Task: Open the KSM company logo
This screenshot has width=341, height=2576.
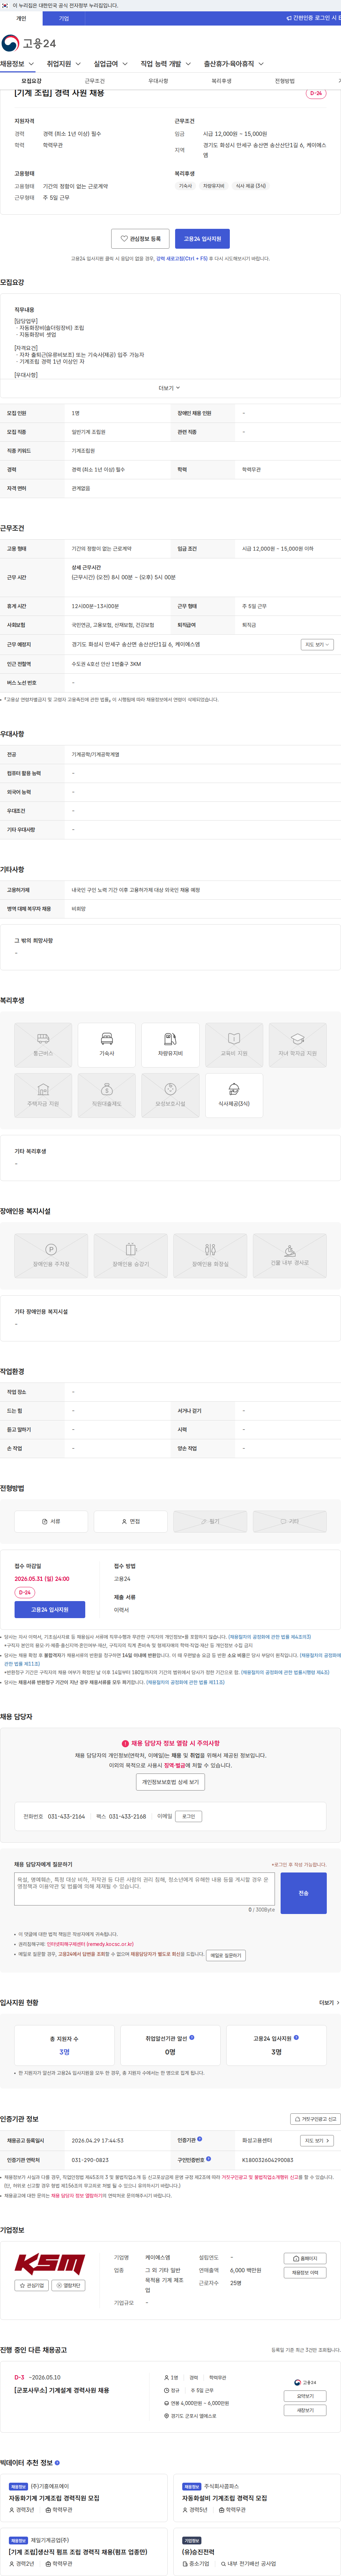Action: tap(50, 2264)
